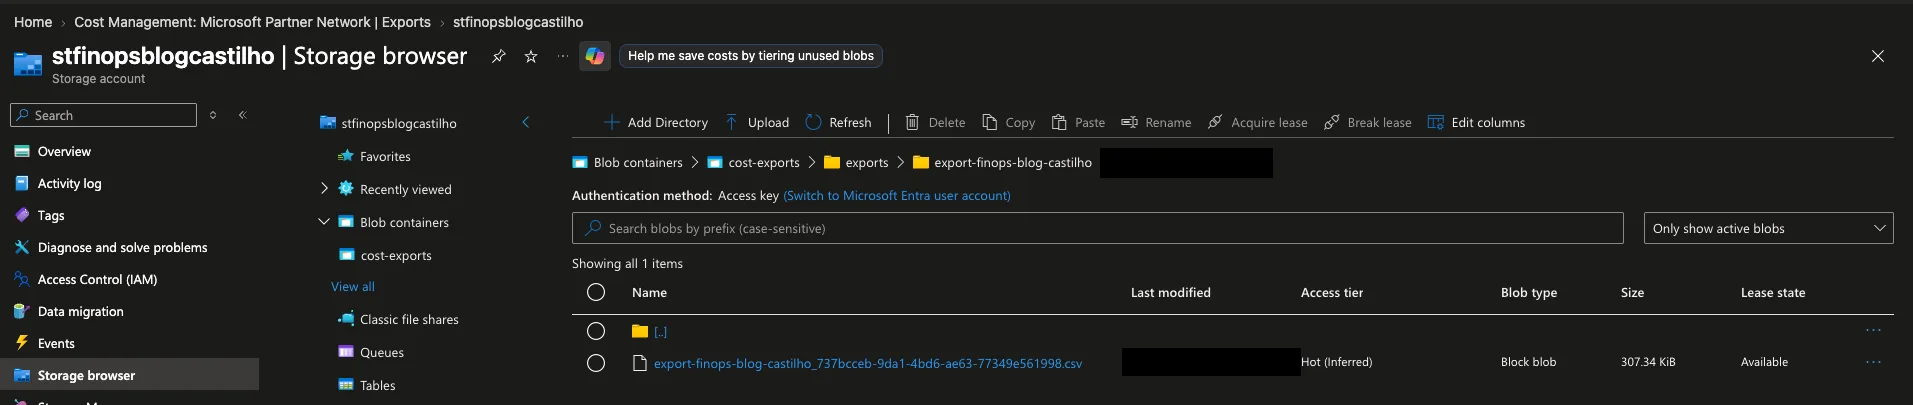Open more options for [..] row
1913x405 pixels.
(1873, 330)
